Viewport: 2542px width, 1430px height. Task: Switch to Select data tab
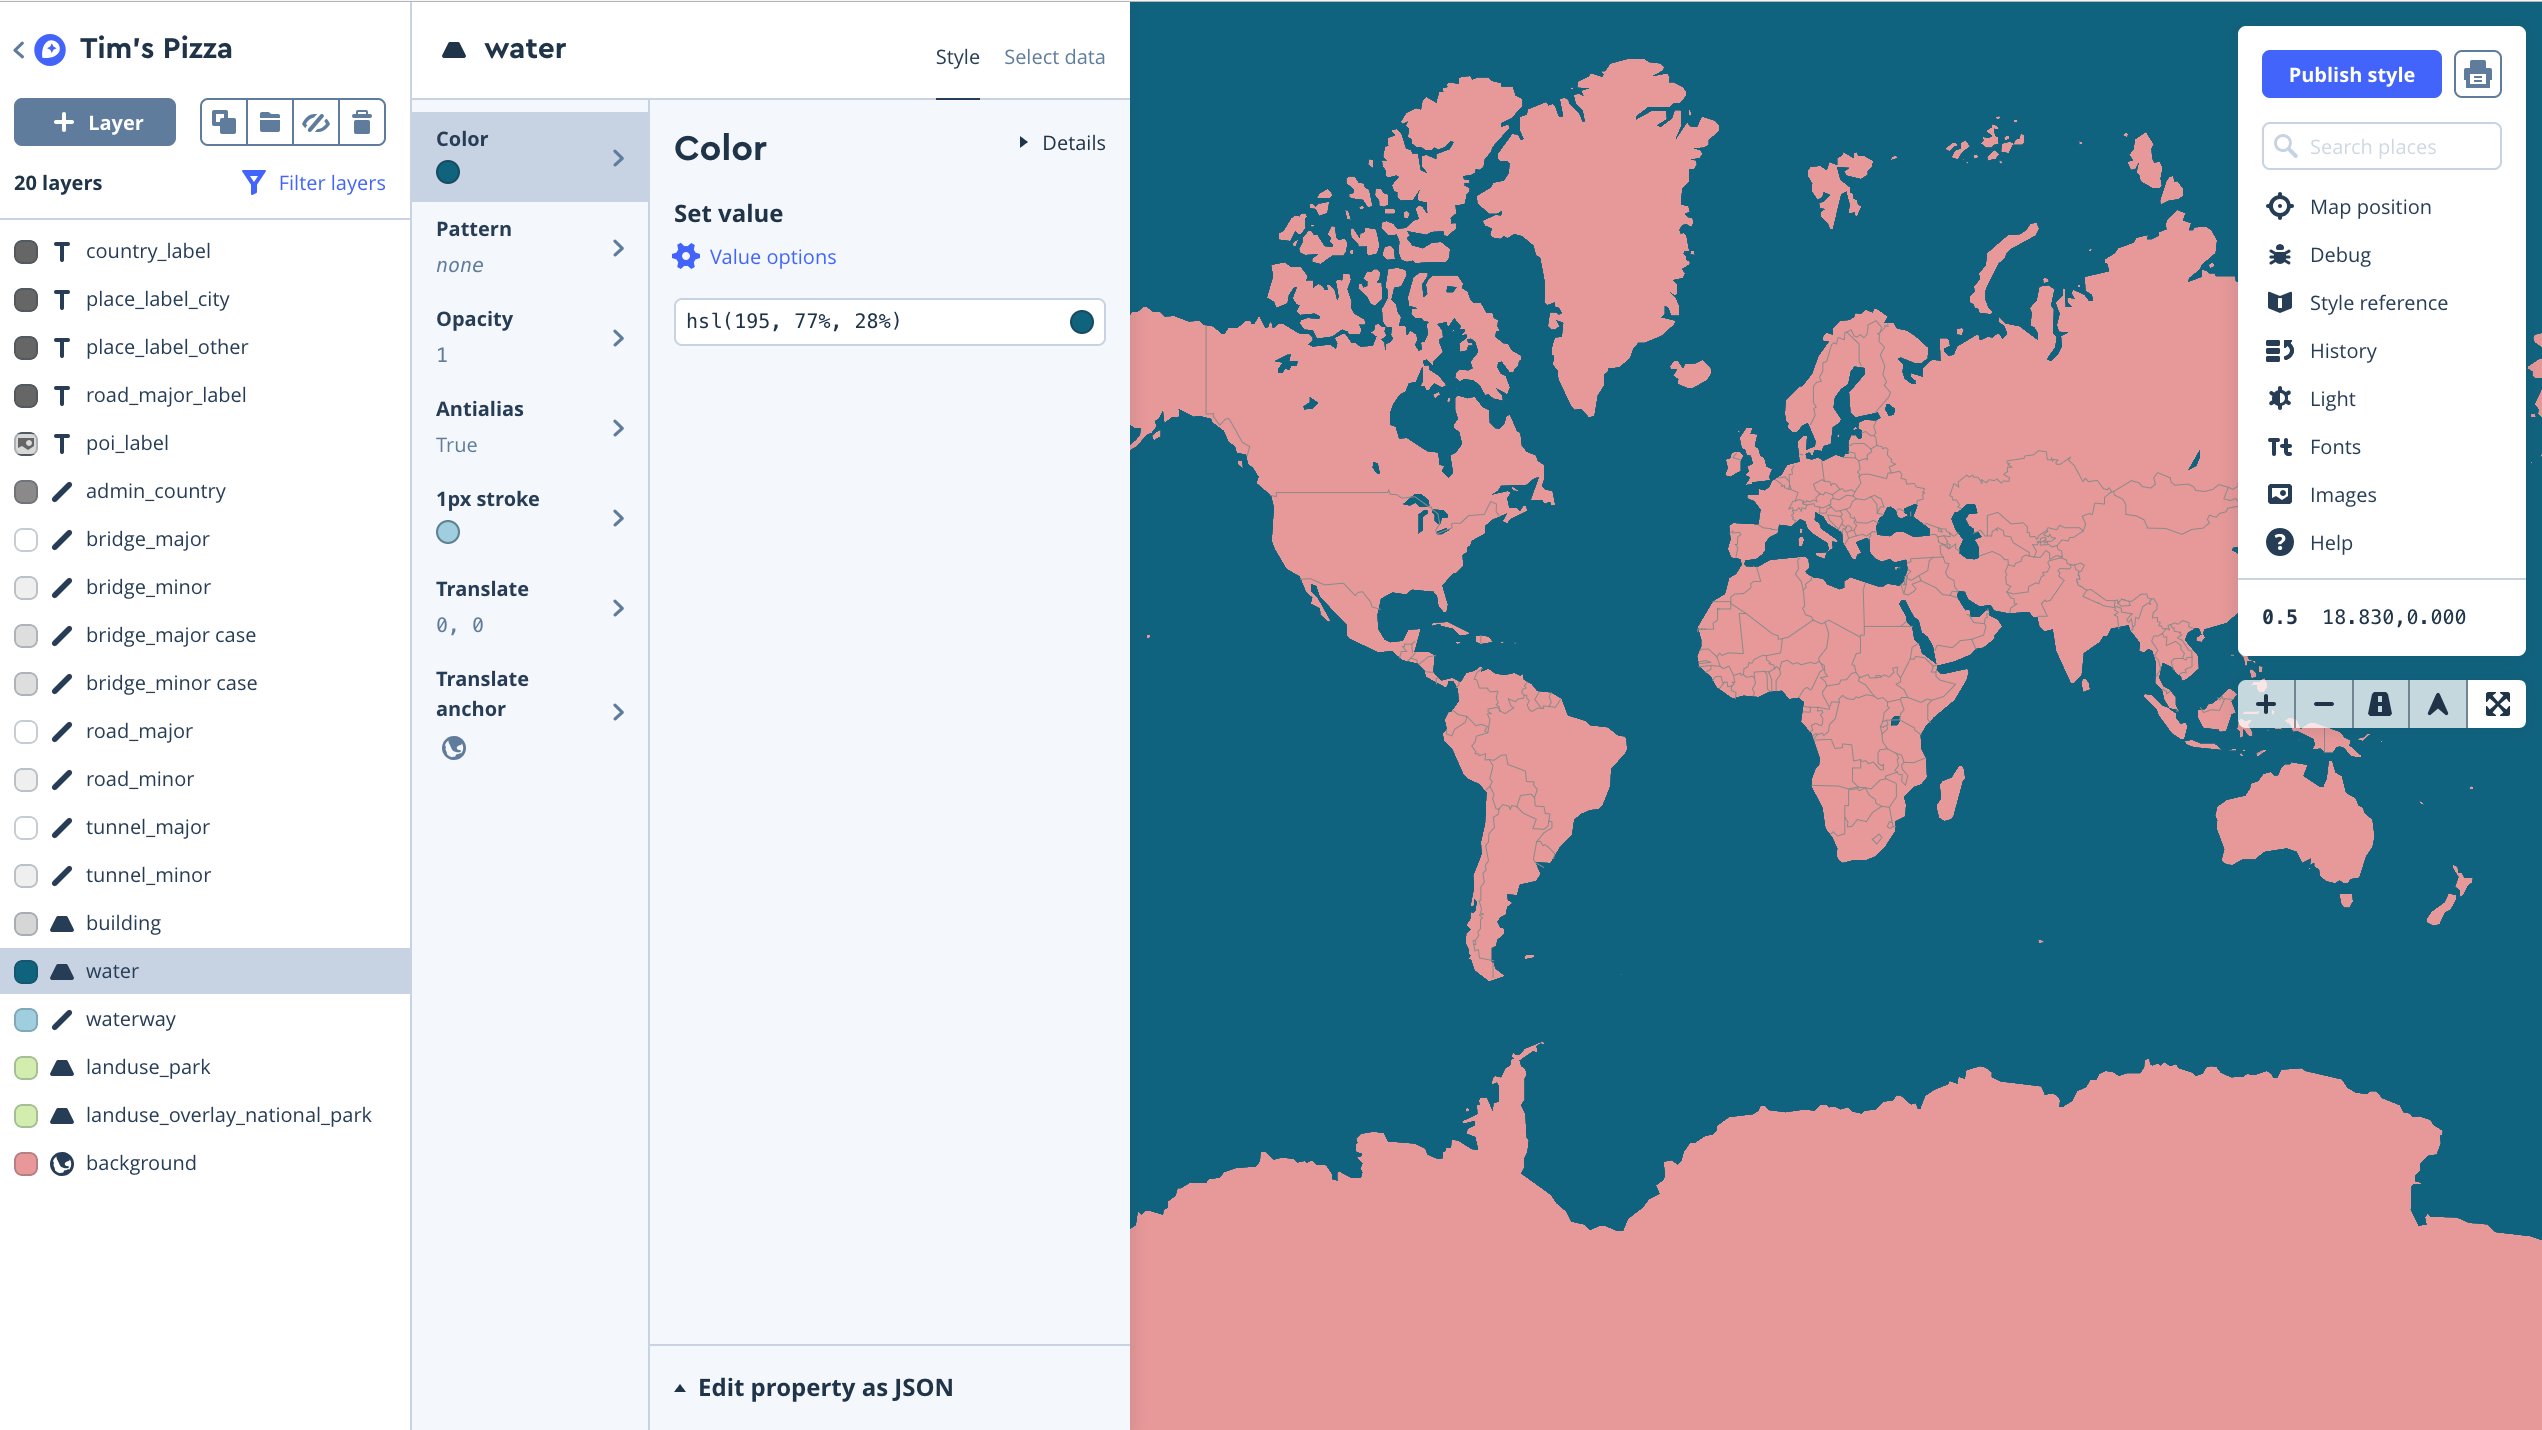pos(1053,56)
